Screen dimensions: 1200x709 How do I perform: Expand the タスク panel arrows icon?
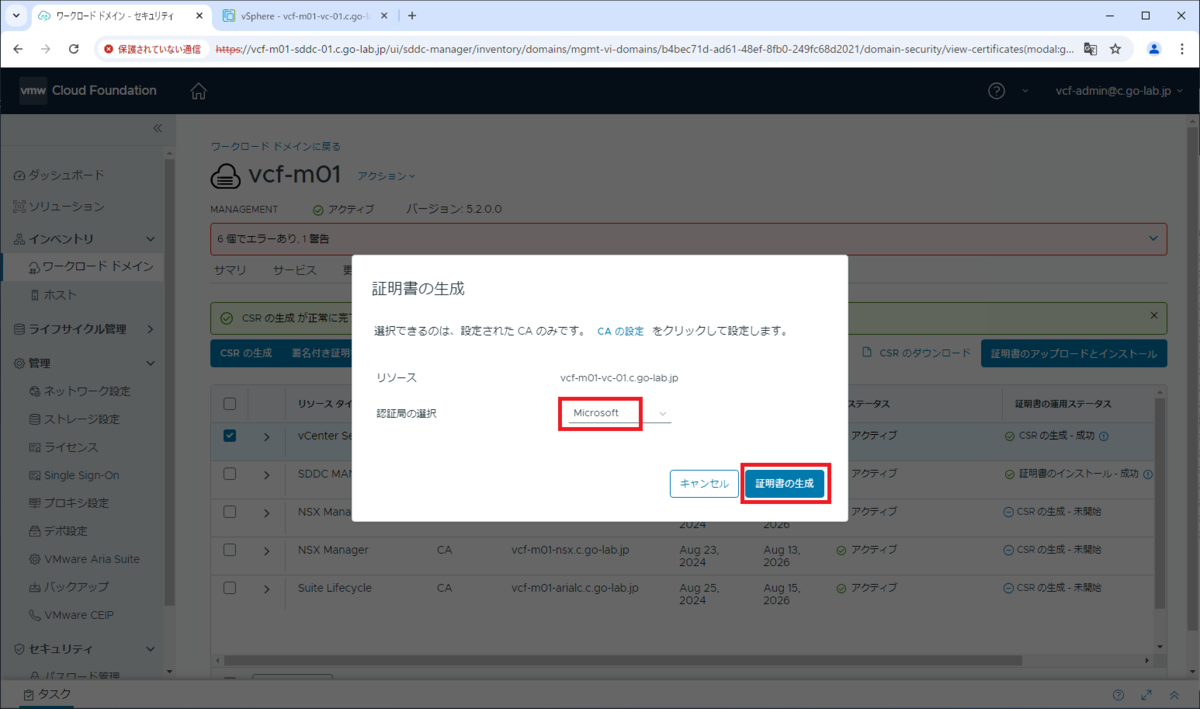click(x=1146, y=695)
